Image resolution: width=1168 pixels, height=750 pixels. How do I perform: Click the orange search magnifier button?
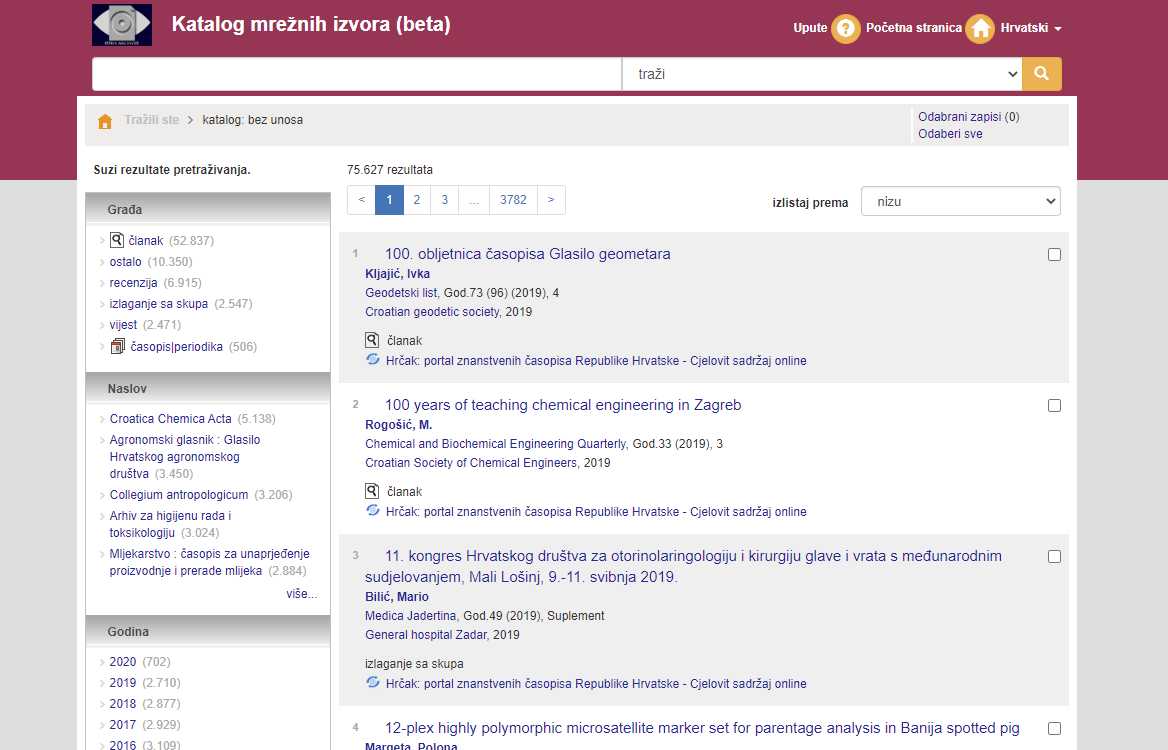pyautogui.click(x=1041, y=74)
